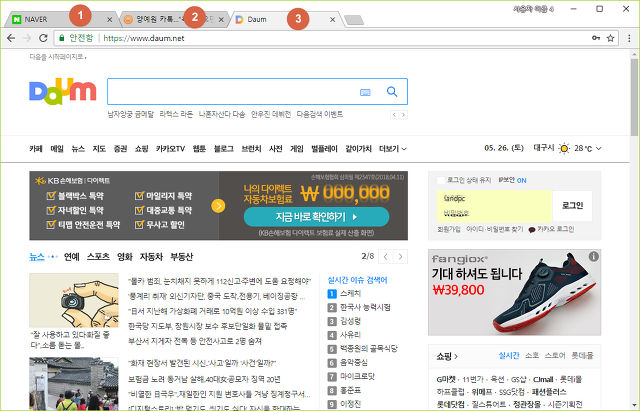640x411 pixels.
Task: Select the 부동산 news tab
Action: (x=182, y=257)
